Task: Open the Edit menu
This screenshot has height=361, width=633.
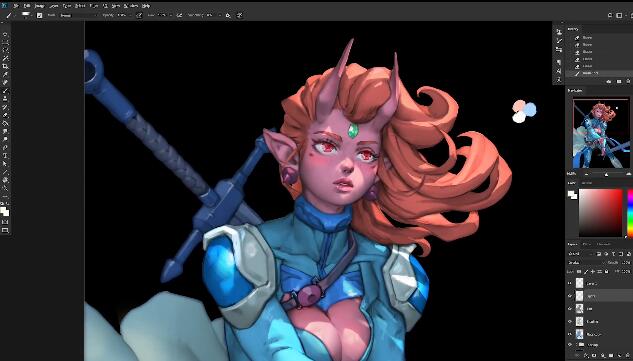Action: [27, 6]
